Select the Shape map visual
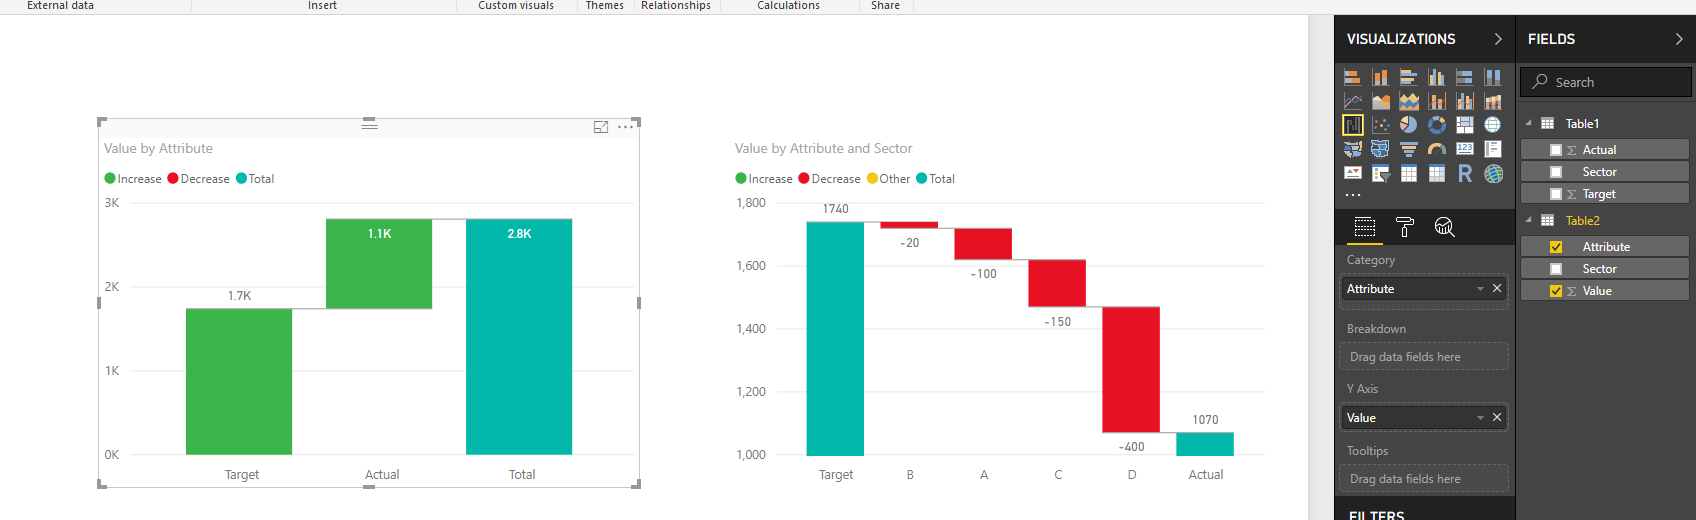Screen dimensions: 1696x520 1381,149
